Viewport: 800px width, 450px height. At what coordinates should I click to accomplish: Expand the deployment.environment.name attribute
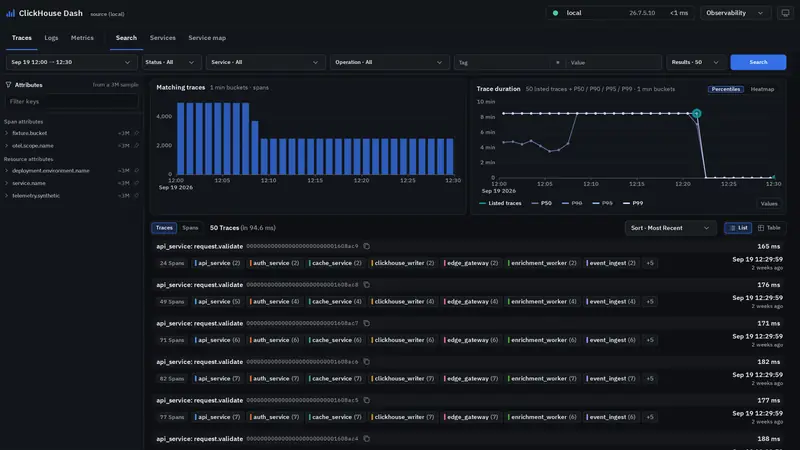(6, 170)
